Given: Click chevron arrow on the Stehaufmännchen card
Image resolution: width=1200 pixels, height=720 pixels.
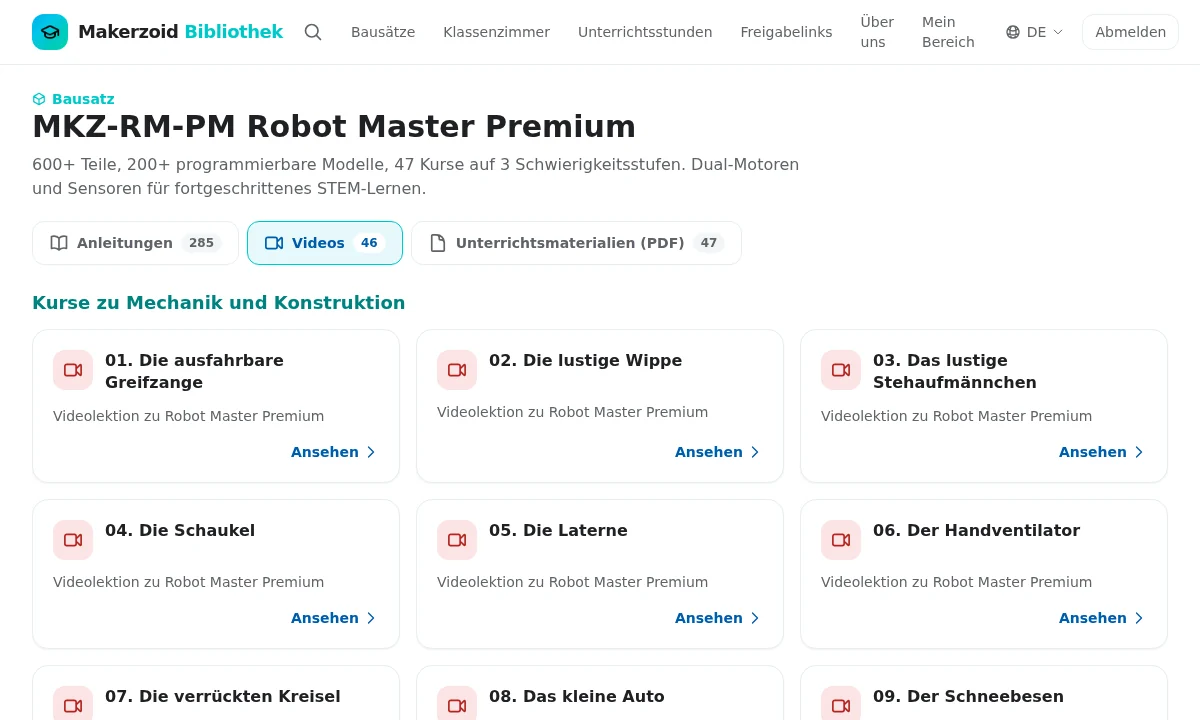Looking at the screenshot, I should 1139,452.
